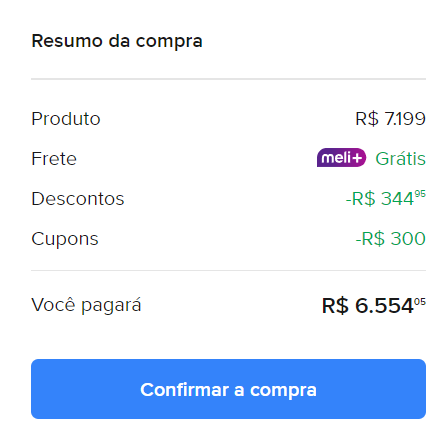446x442 pixels.
Task: Select the Resumo da compra heading
Action: tap(117, 41)
